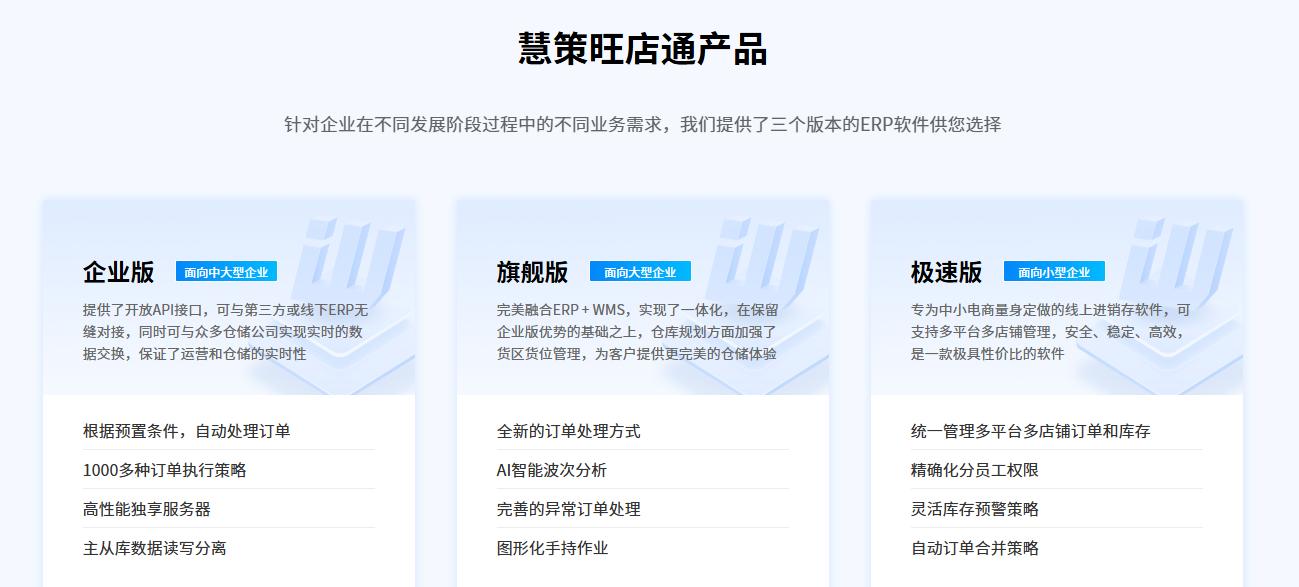This screenshot has width=1299, height=587.
Task: Select 统一管理多平台多店铺订单和库存 feature
Action: [x=1030, y=431]
